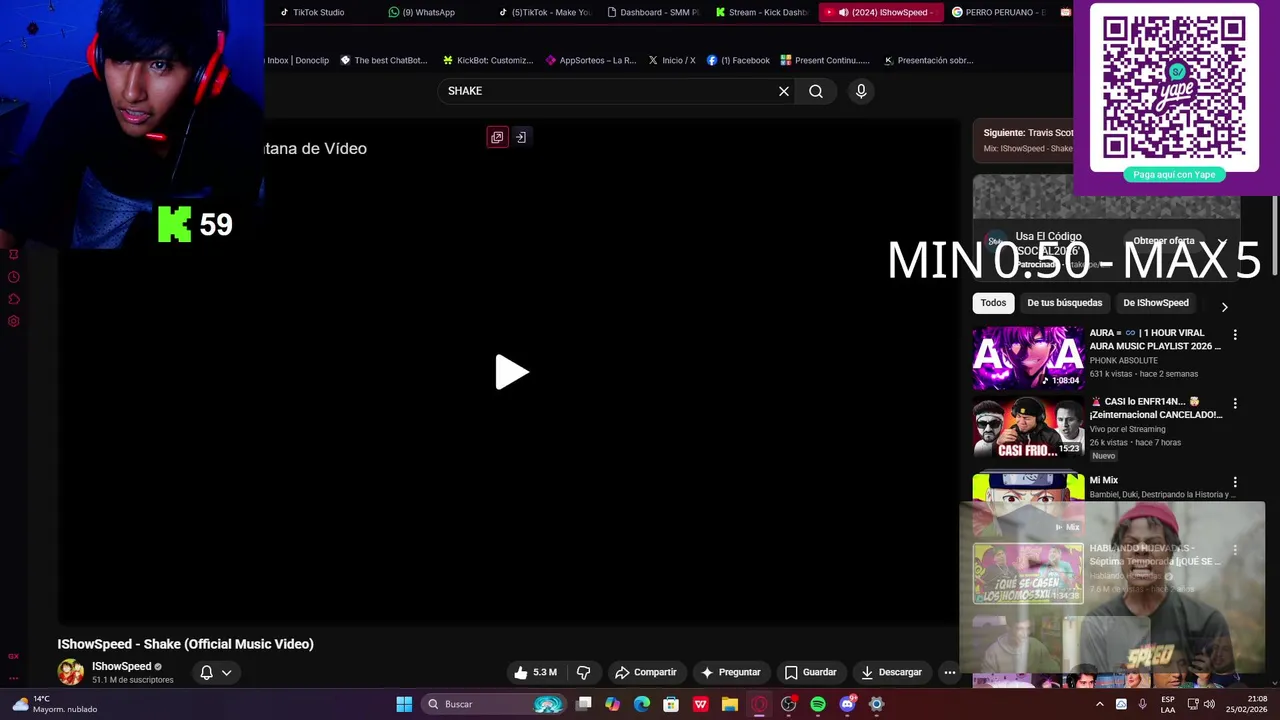This screenshot has height=720, width=1280.
Task: Open (1) Facebook bookmark
Action: tap(738, 60)
